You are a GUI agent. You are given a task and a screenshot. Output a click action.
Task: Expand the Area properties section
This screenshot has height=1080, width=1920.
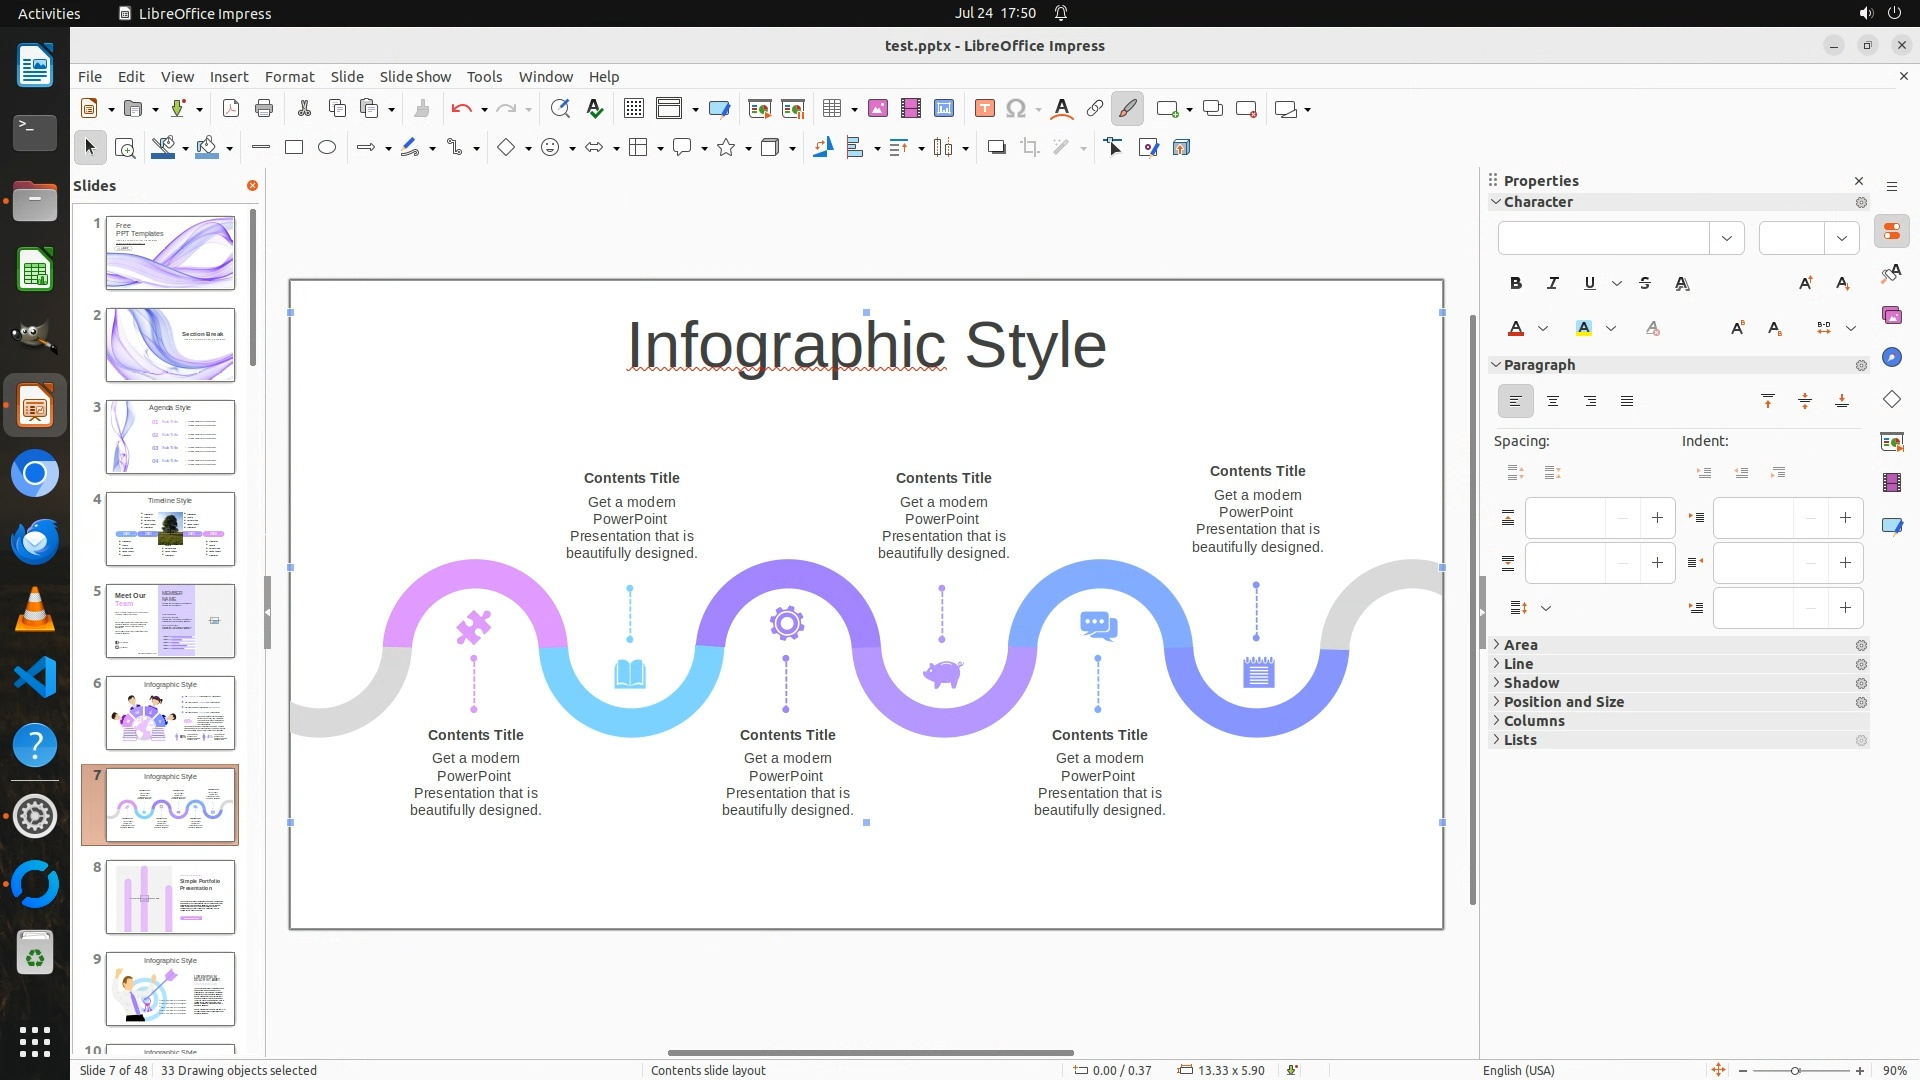point(1520,645)
